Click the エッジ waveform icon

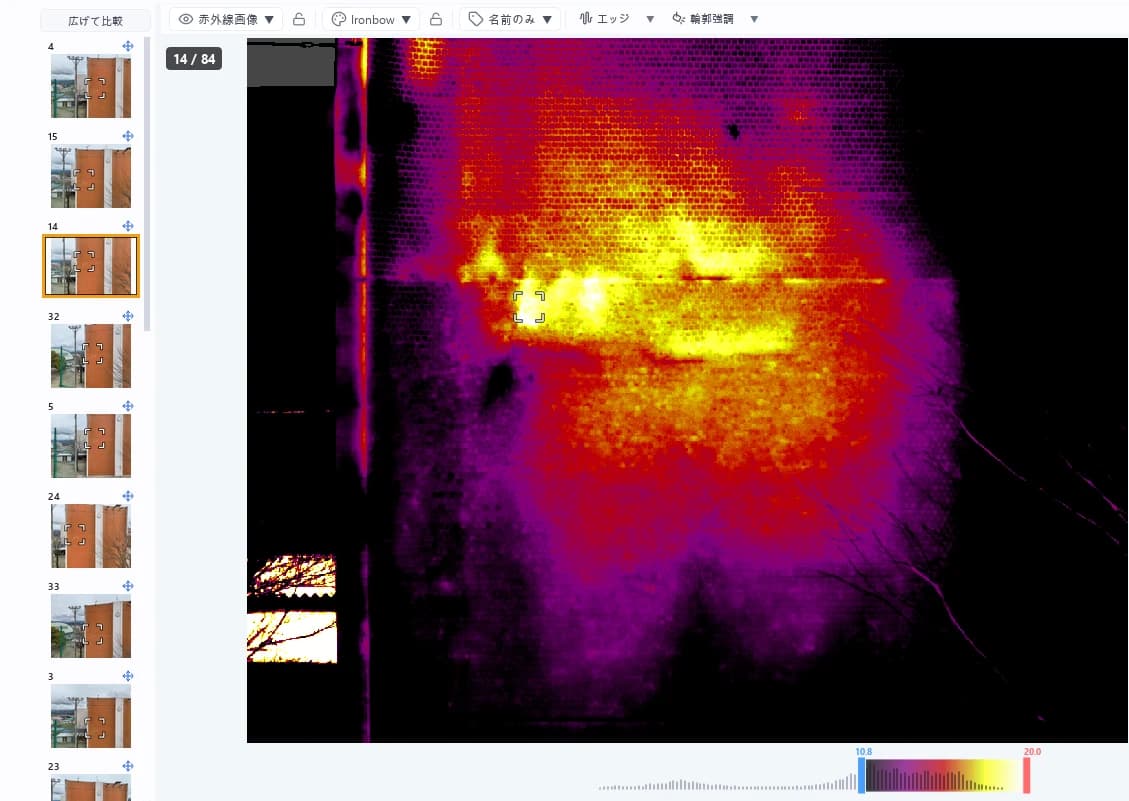[x=586, y=19]
